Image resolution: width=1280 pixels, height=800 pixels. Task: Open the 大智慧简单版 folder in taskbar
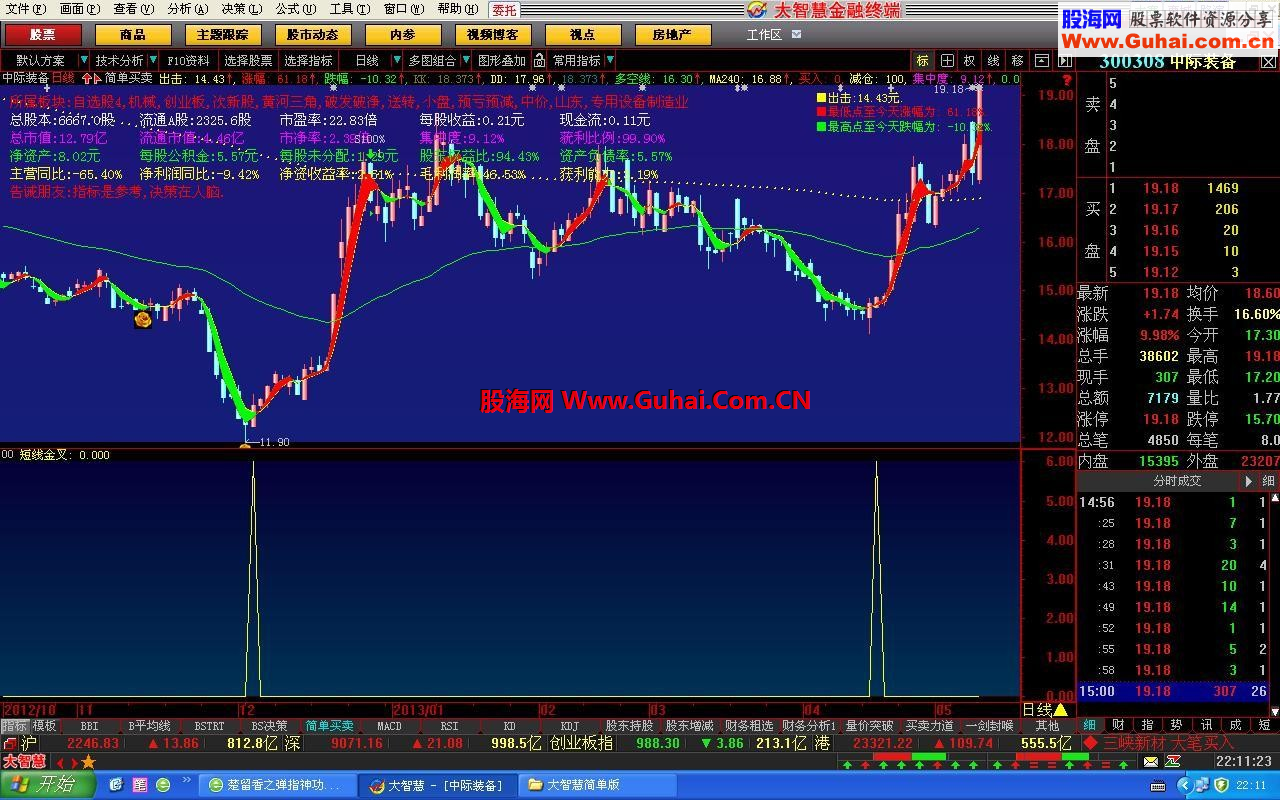598,785
